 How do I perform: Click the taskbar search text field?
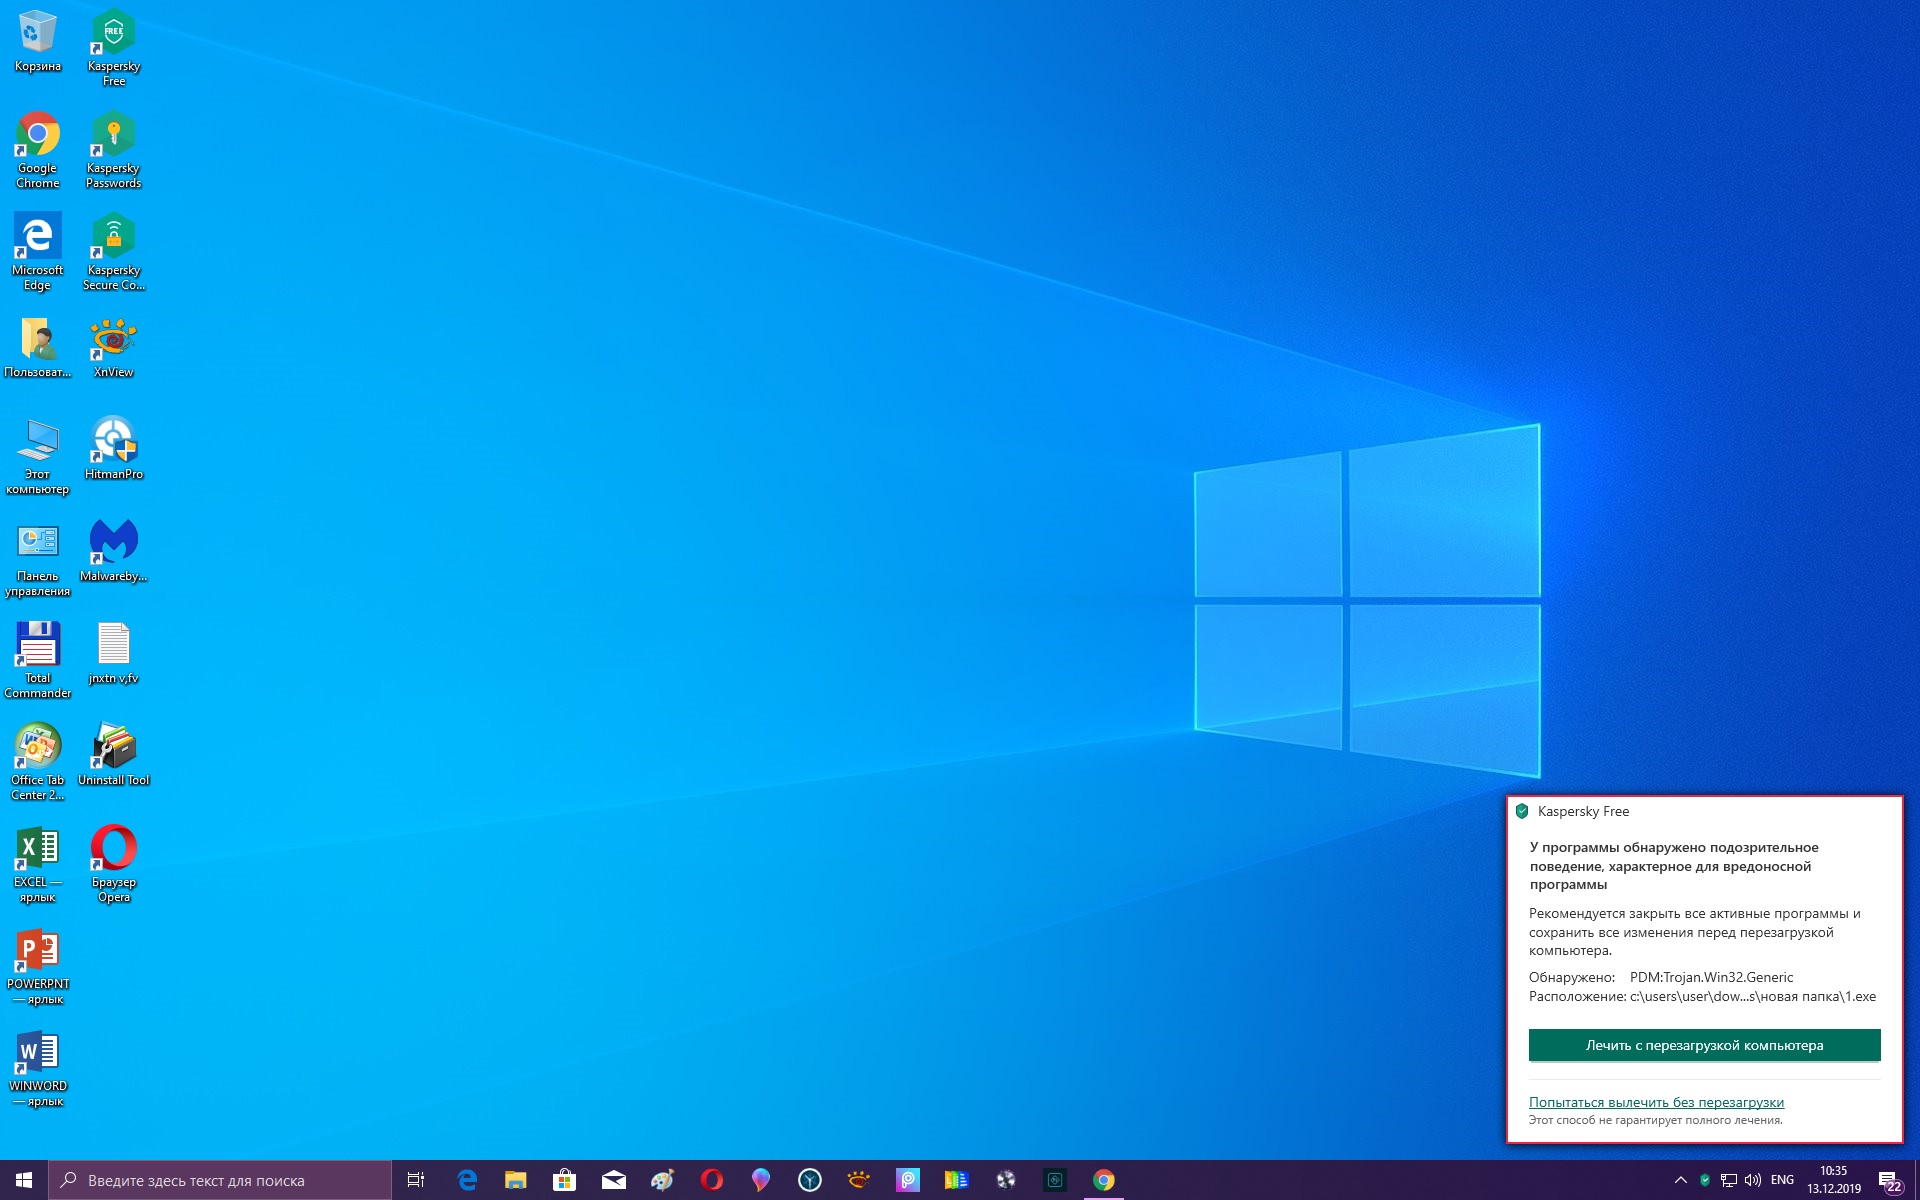pos(220,1180)
